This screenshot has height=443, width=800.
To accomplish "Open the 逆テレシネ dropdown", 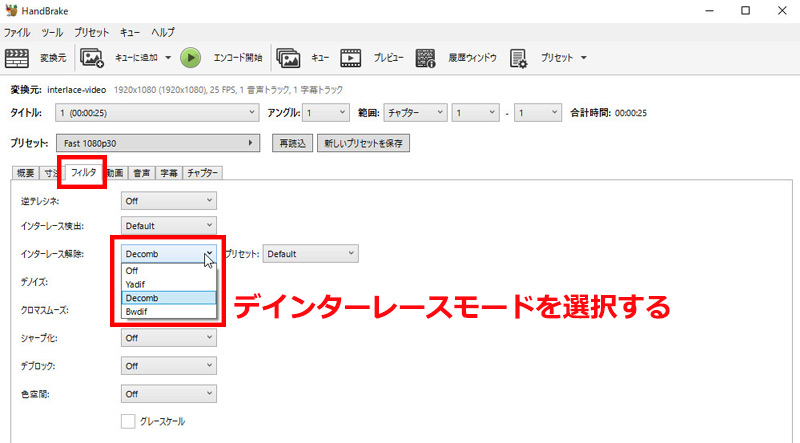I will coord(168,200).
